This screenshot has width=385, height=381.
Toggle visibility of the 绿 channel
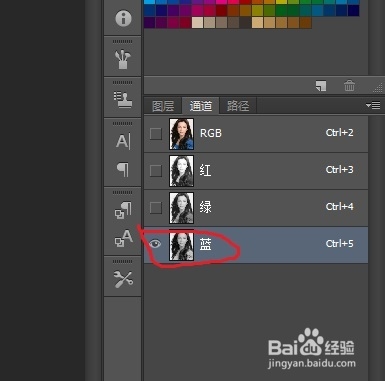[155, 208]
